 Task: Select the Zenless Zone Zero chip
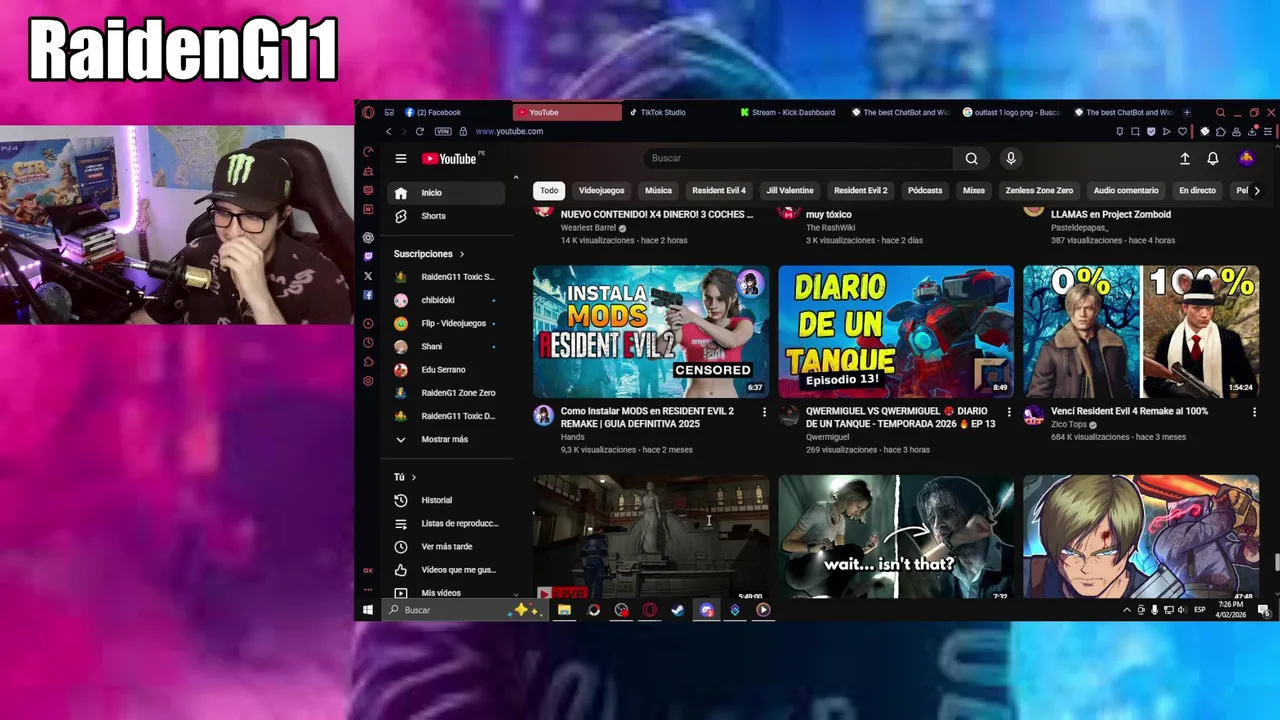1039,190
